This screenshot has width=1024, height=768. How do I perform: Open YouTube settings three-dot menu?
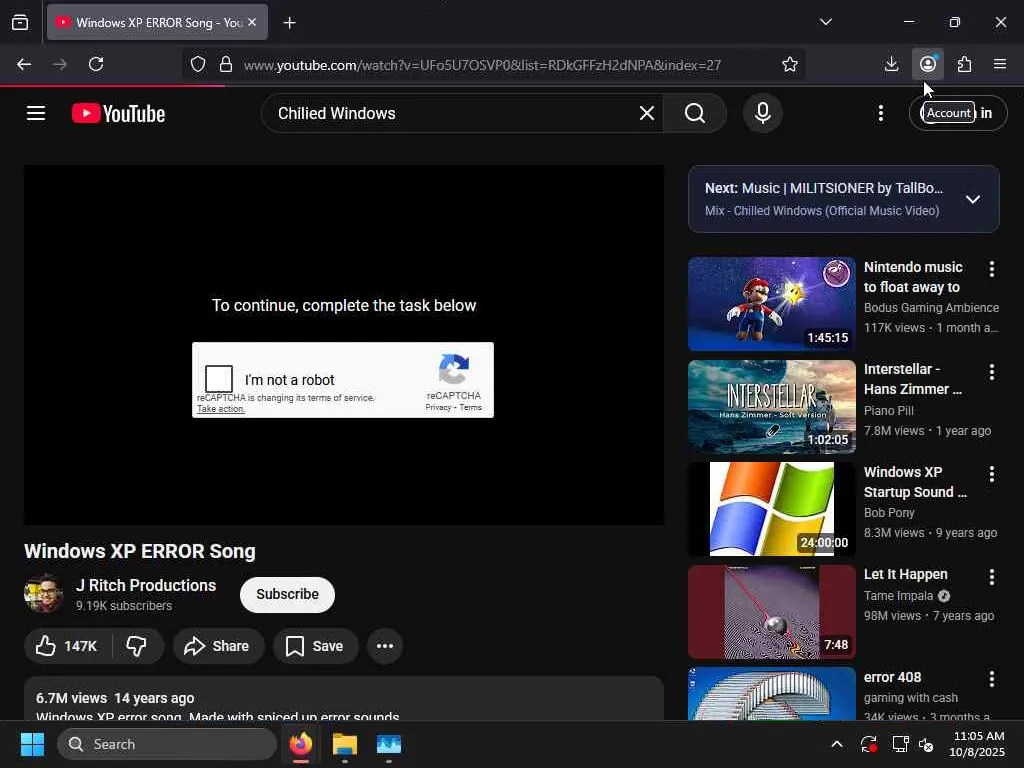[x=880, y=114]
